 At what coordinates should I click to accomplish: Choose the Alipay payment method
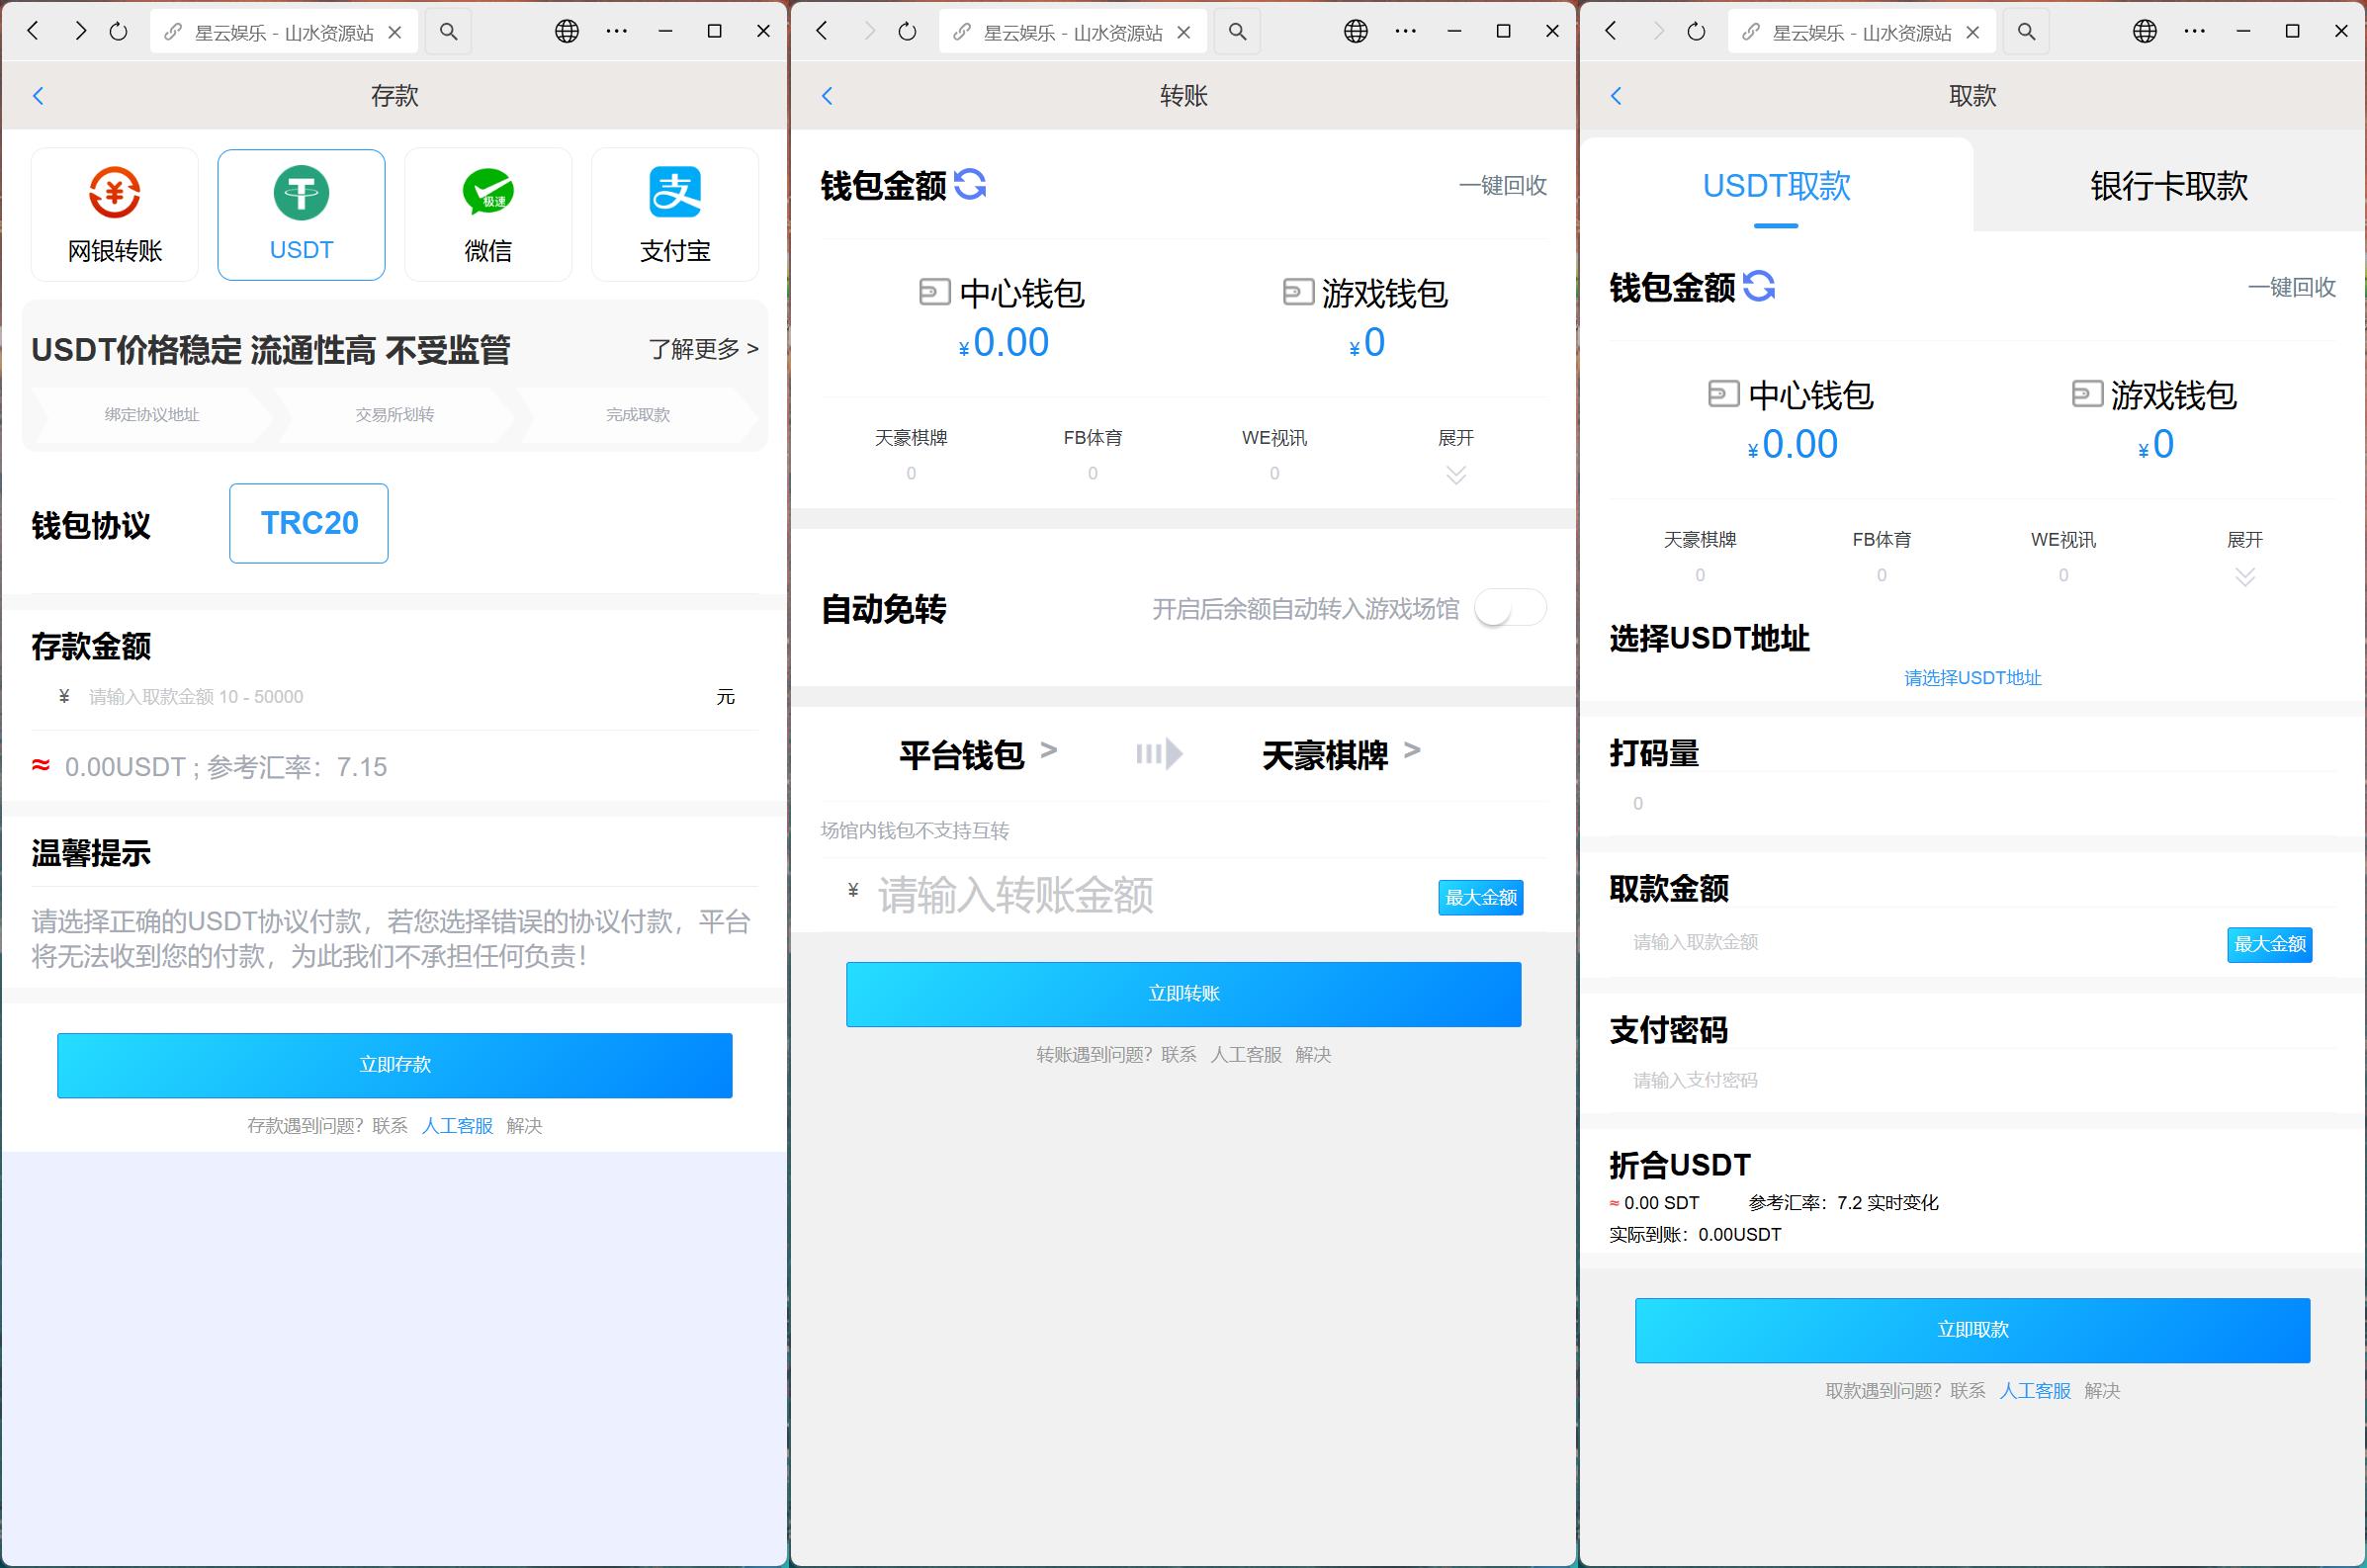coord(675,213)
